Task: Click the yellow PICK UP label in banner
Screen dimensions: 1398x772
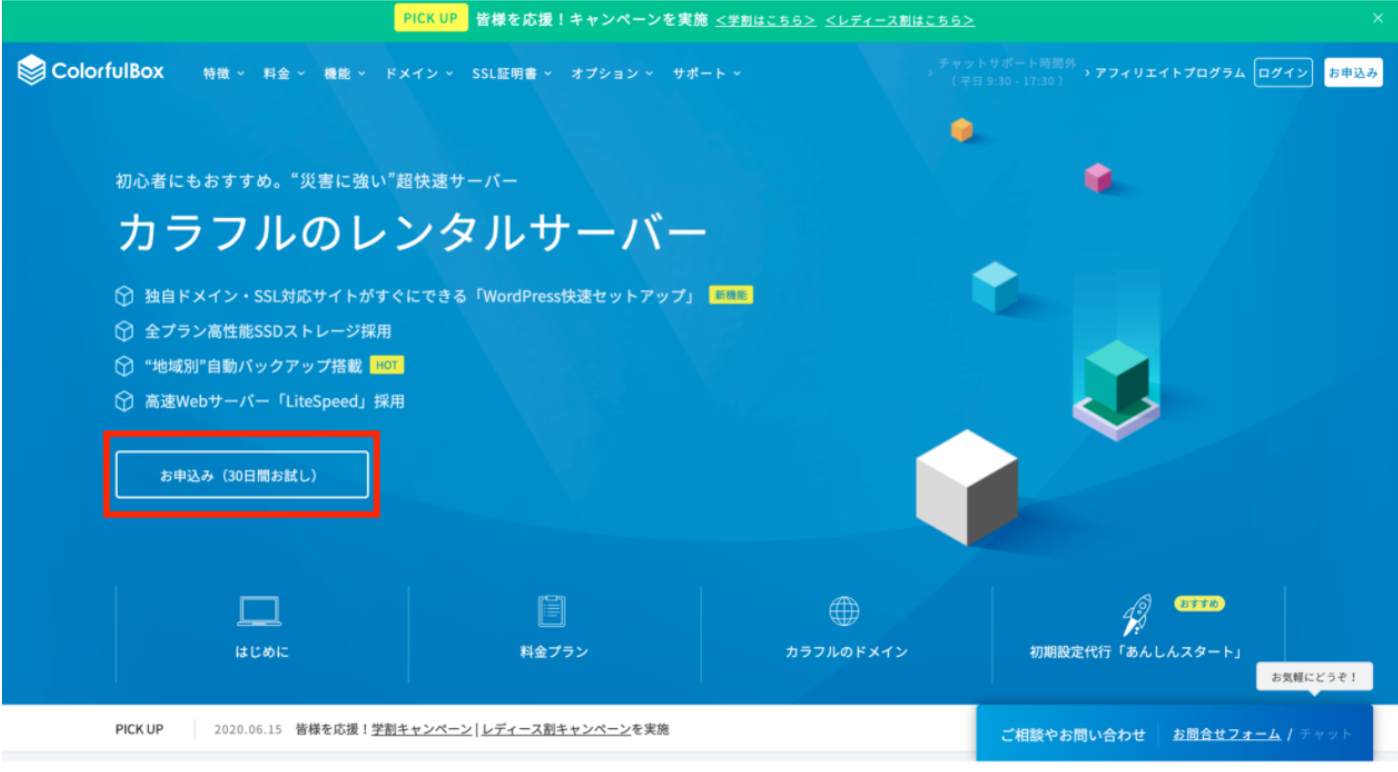Action: click(431, 19)
